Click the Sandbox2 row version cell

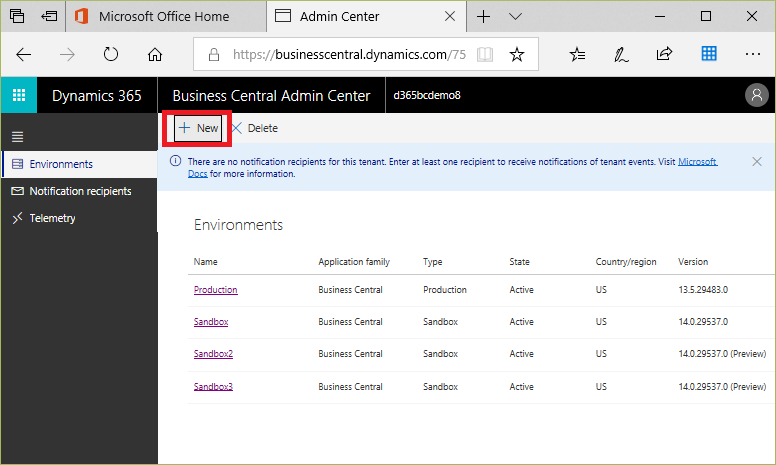click(722, 354)
